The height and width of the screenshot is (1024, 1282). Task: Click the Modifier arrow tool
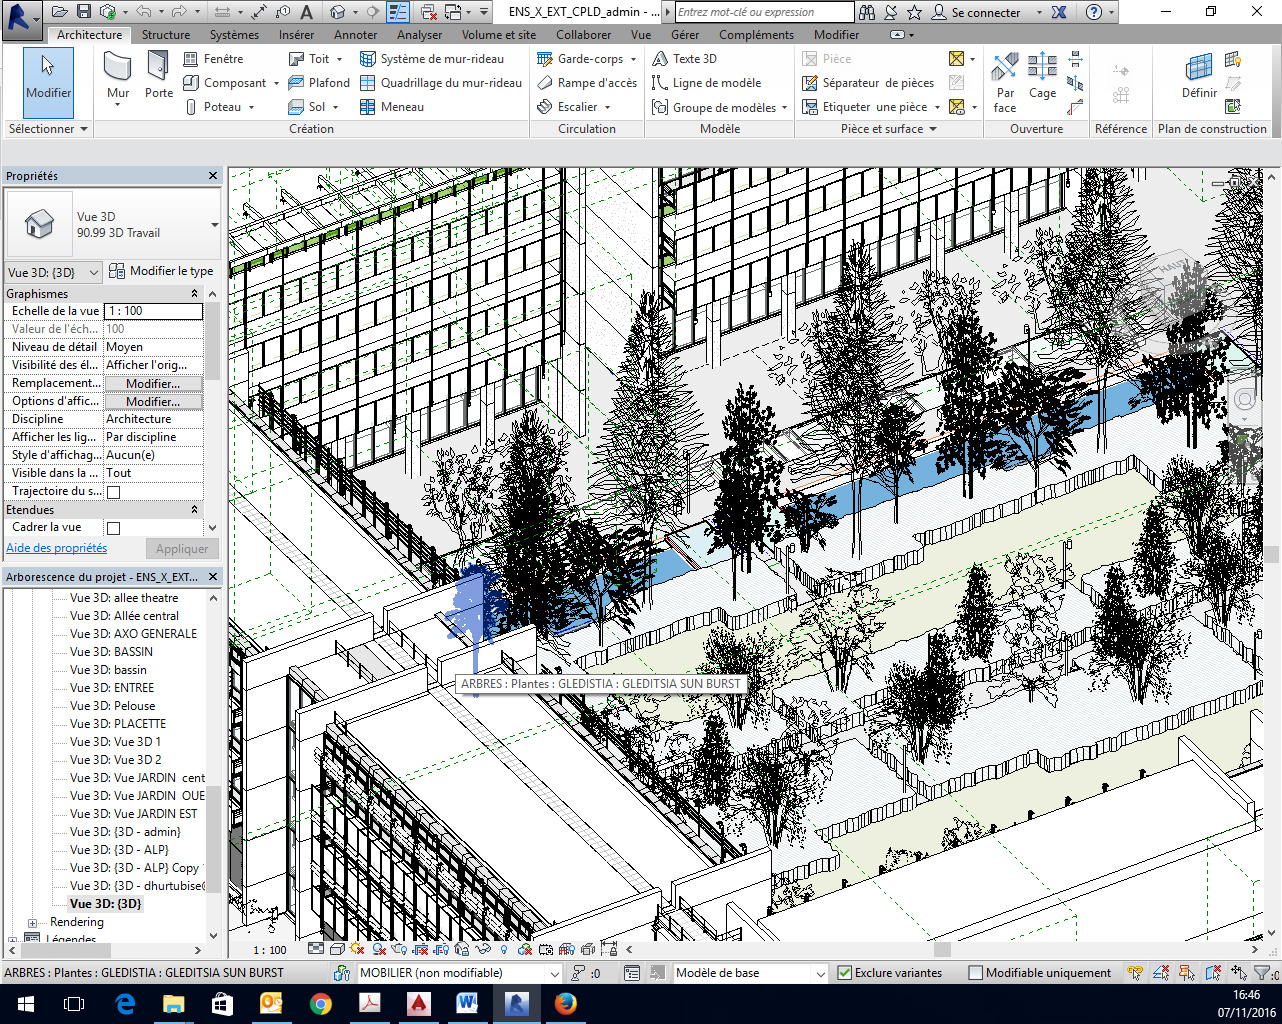point(48,77)
